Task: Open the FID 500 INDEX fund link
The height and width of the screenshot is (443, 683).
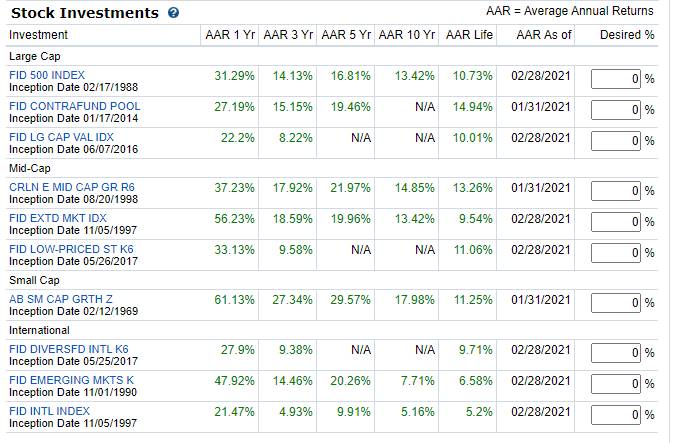Action: pyautogui.click(x=47, y=75)
